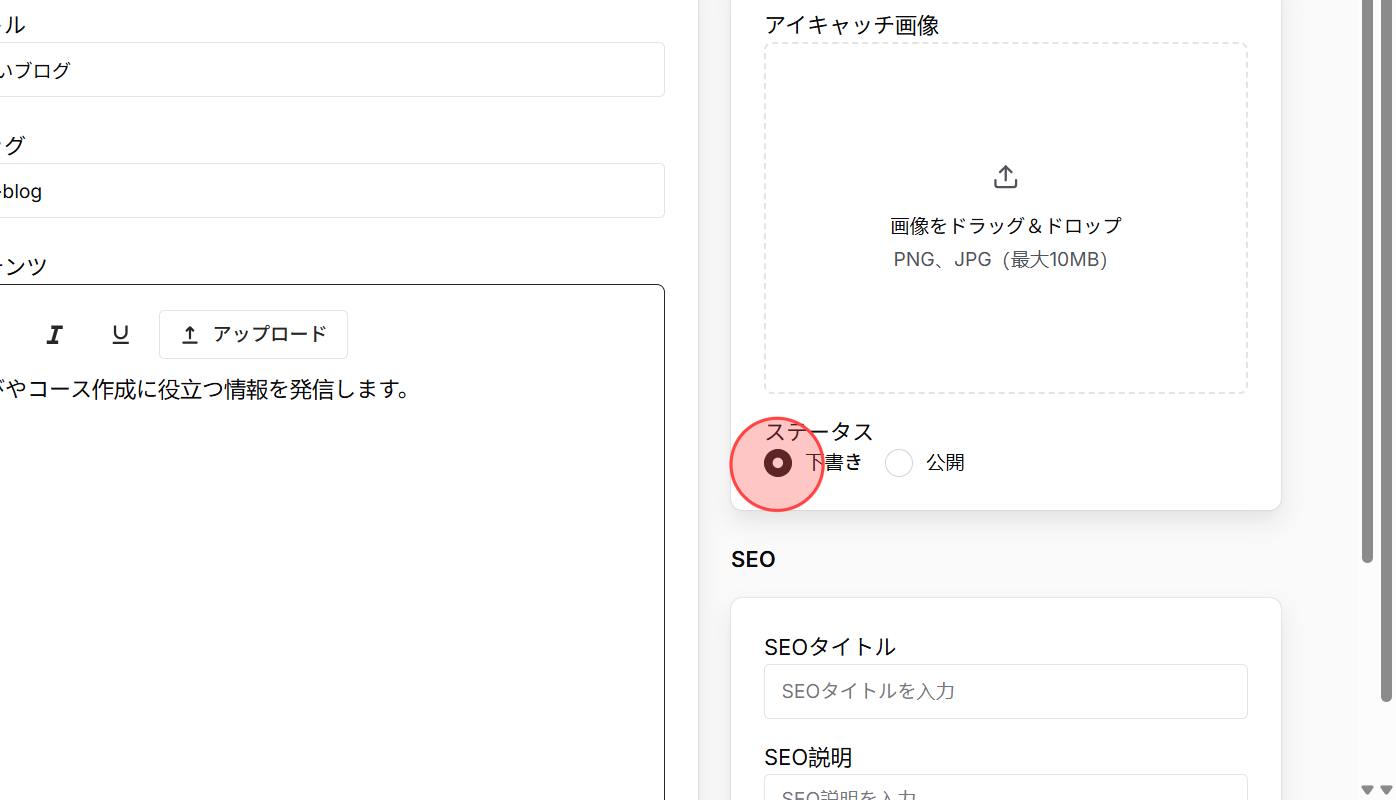The image size is (1396, 800).
Task: Click the SEOタイトル input field
Action: (1005, 691)
